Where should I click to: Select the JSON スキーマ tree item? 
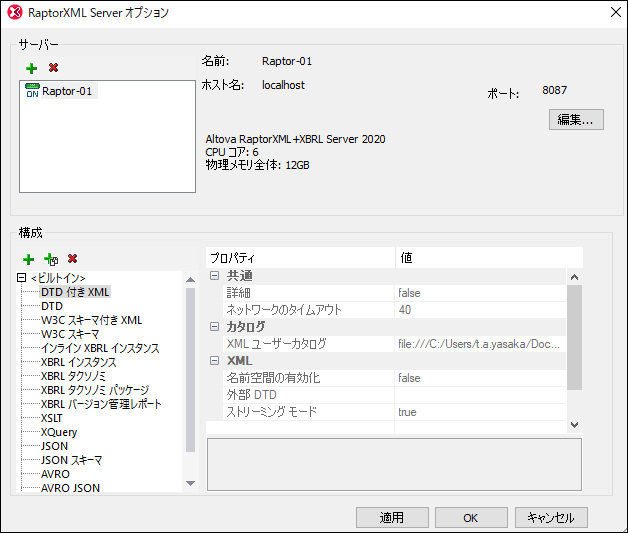click(x=71, y=460)
